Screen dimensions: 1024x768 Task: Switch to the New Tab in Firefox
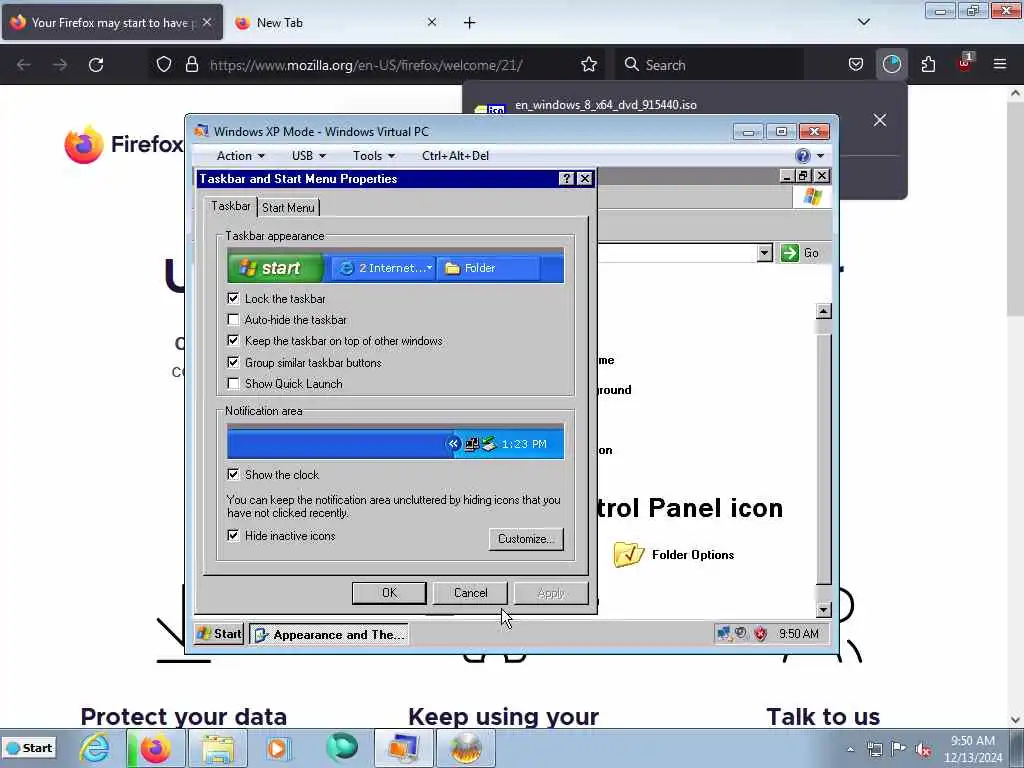(x=335, y=22)
